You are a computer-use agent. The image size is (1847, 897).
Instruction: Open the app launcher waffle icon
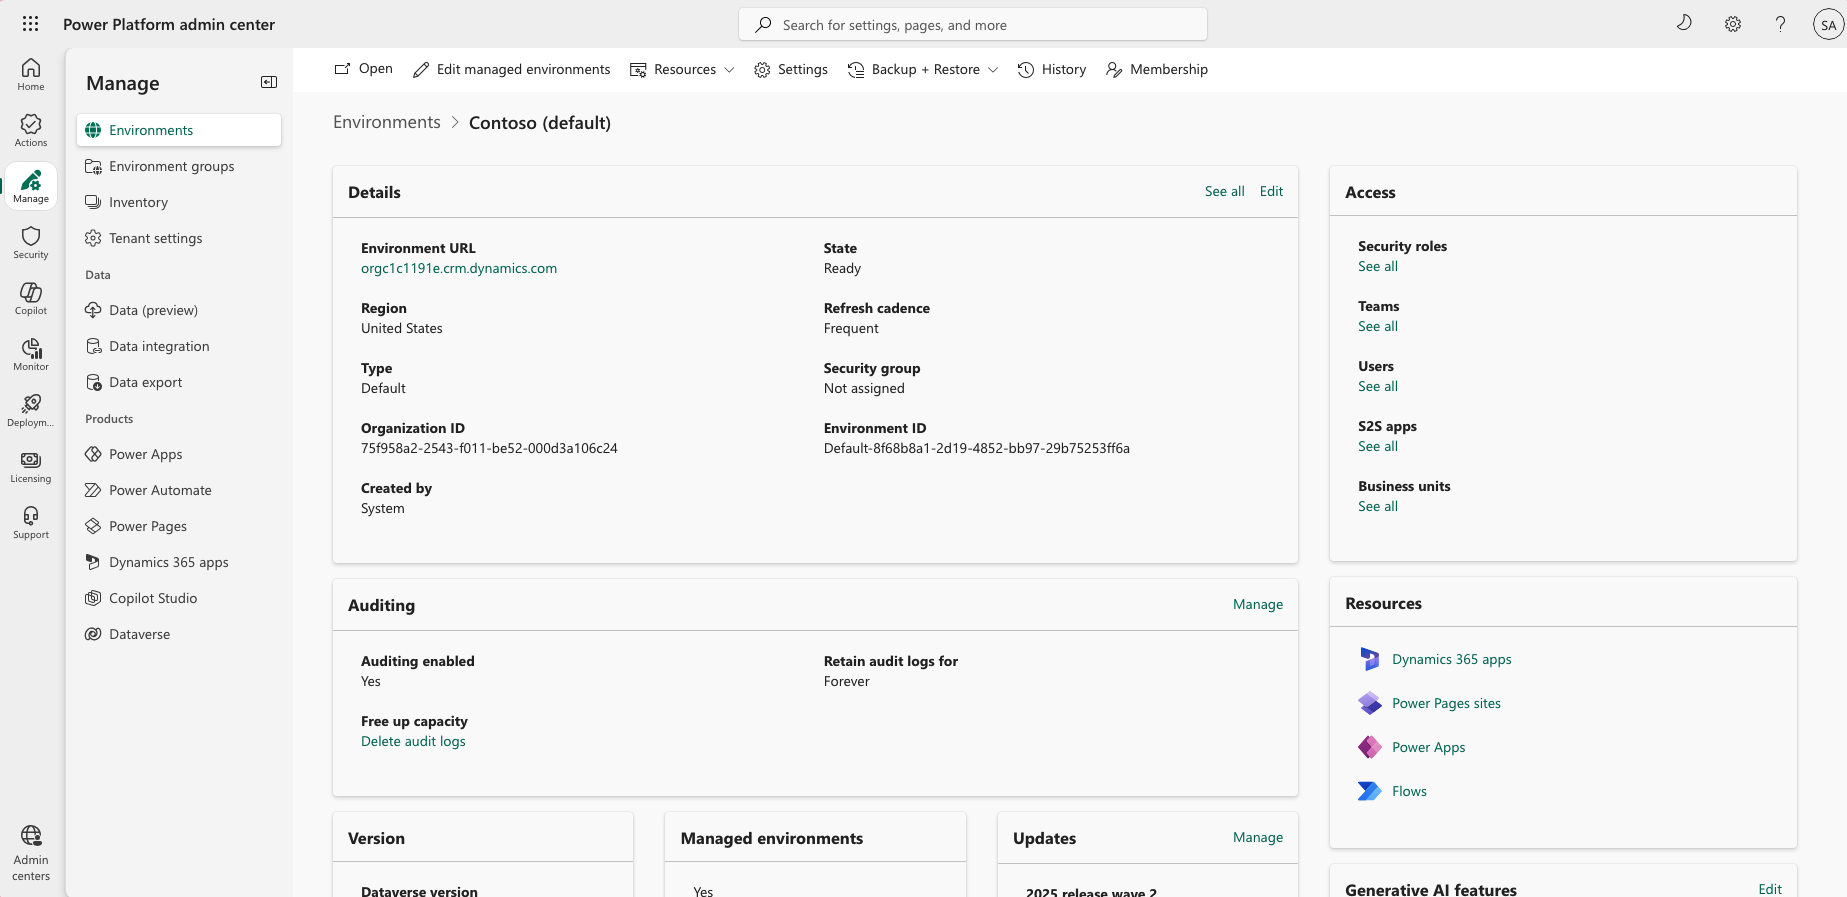31,24
